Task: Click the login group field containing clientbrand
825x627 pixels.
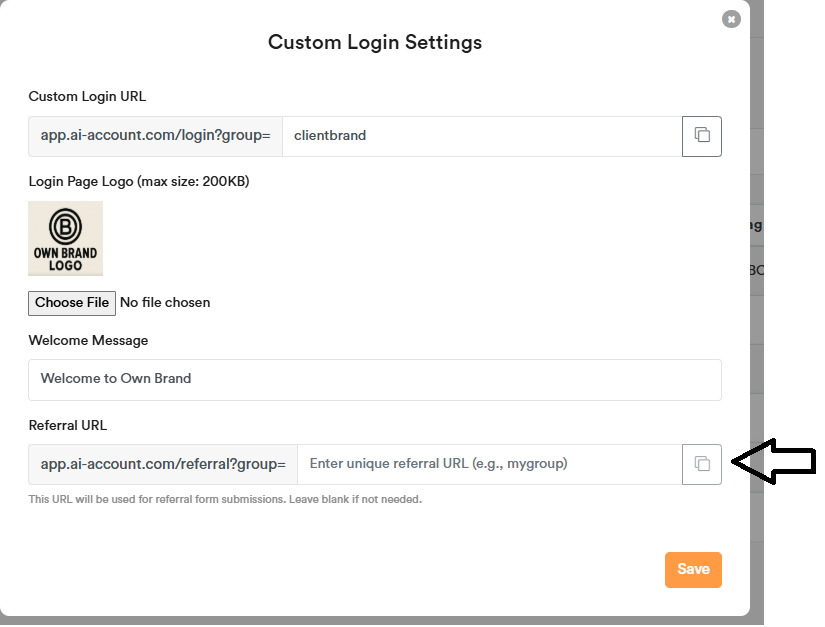Action: pyautogui.click(x=482, y=136)
